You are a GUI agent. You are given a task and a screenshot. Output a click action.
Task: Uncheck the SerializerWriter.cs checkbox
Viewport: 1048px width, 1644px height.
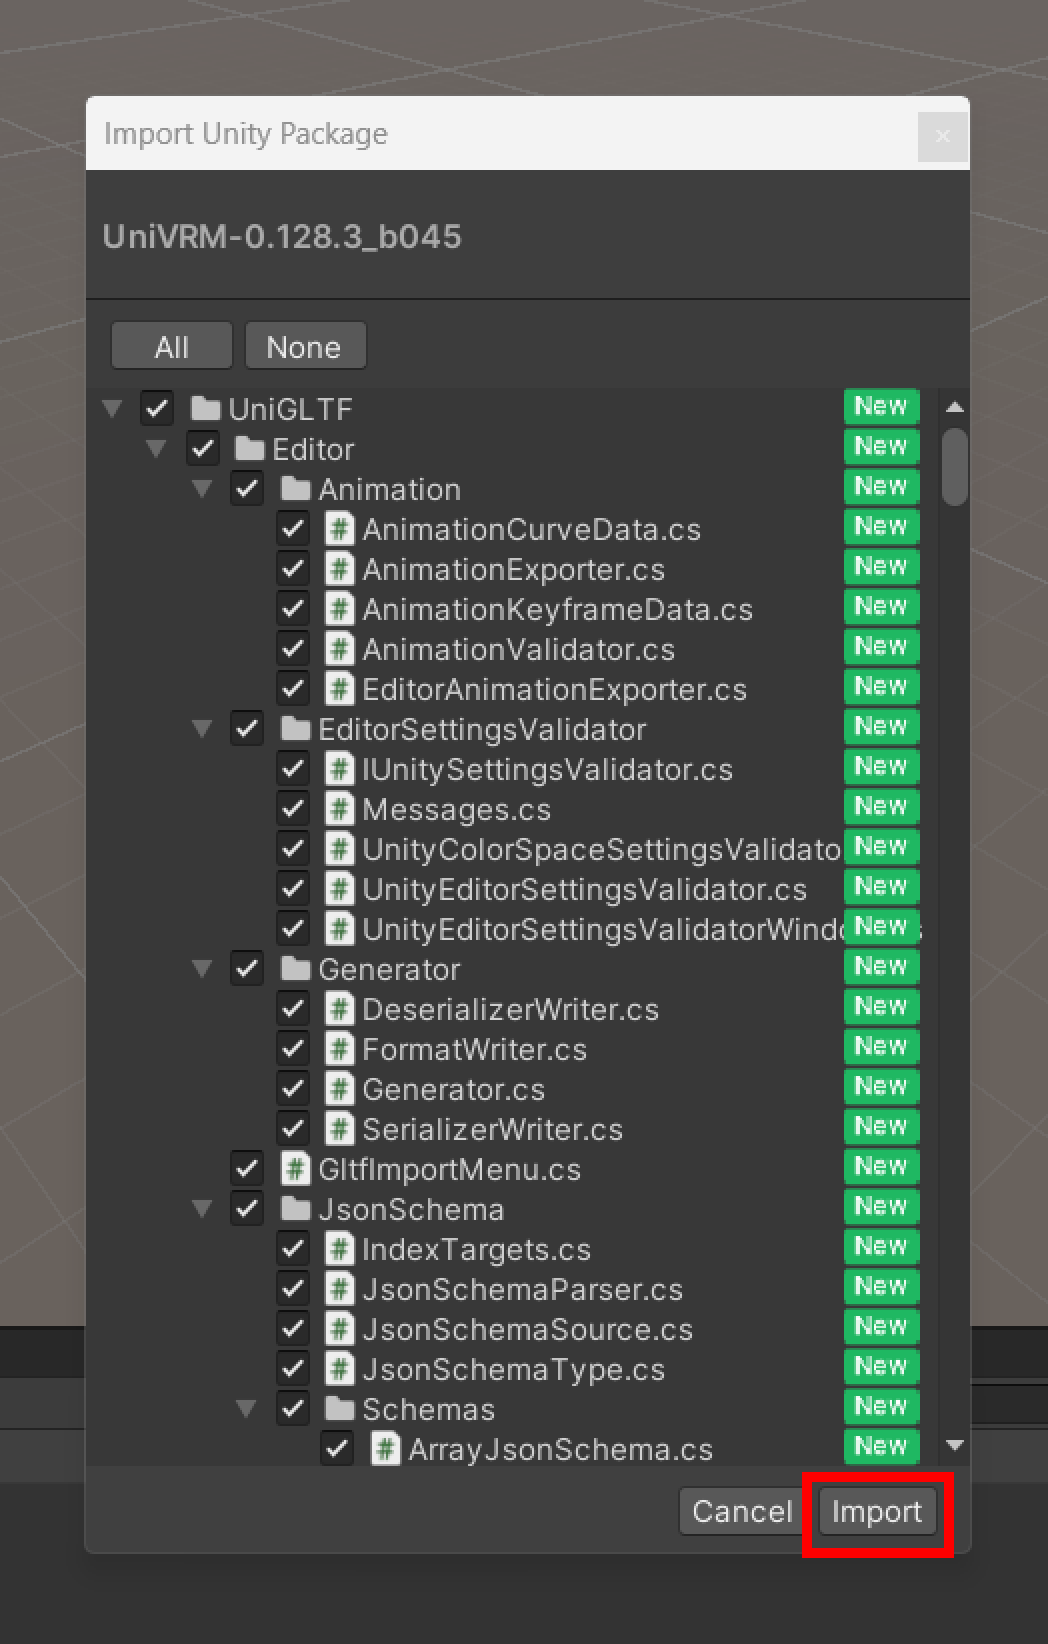click(293, 1128)
